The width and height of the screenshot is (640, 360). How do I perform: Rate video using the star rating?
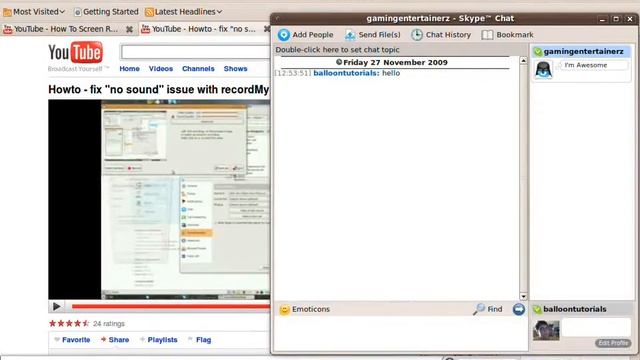pos(69,324)
